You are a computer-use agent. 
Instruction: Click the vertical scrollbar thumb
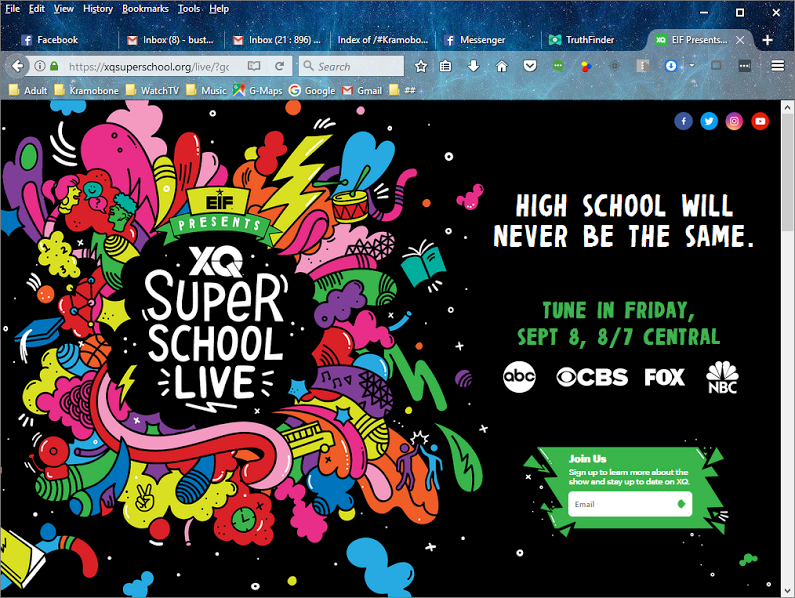click(x=787, y=171)
